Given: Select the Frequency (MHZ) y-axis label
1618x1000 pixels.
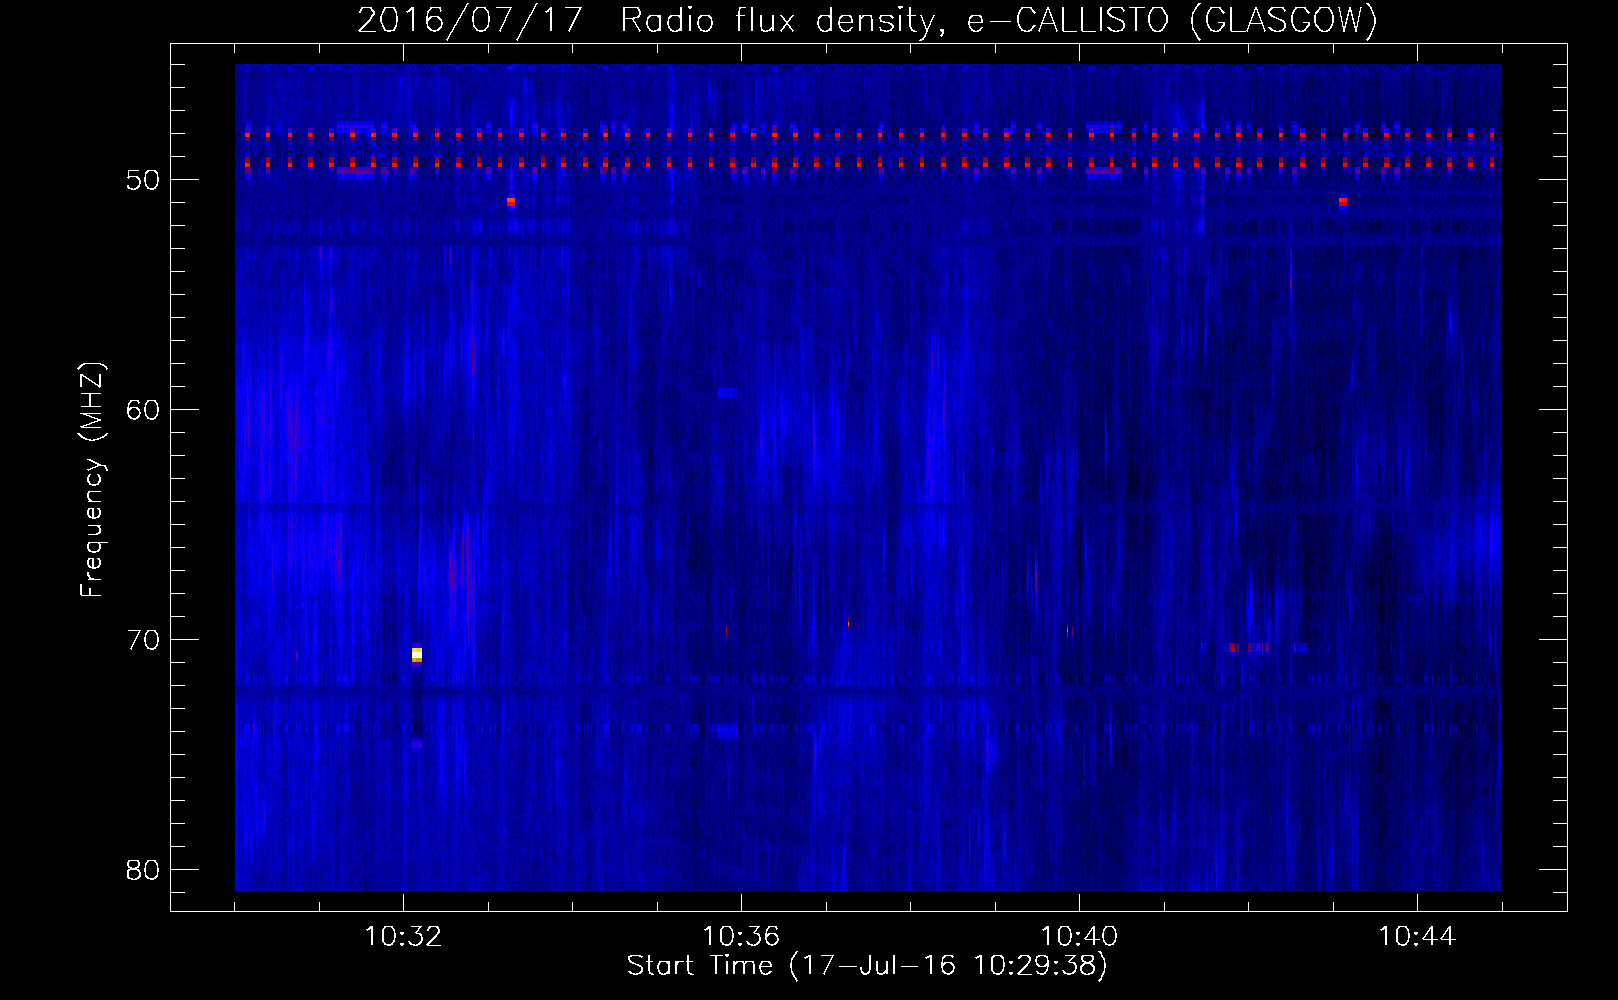Looking at the screenshot, I should pos(91,480).
